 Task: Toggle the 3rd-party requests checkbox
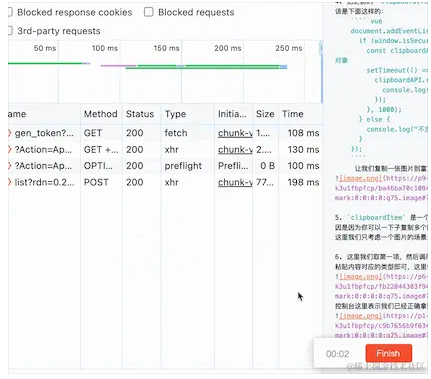(10, 31)
